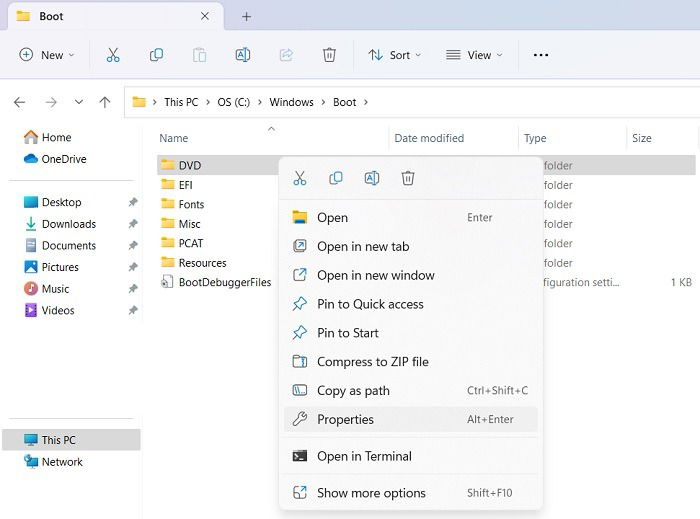Click the Rename icon in the context menu
Screen dimensions: 700x519
pos(372,178)
